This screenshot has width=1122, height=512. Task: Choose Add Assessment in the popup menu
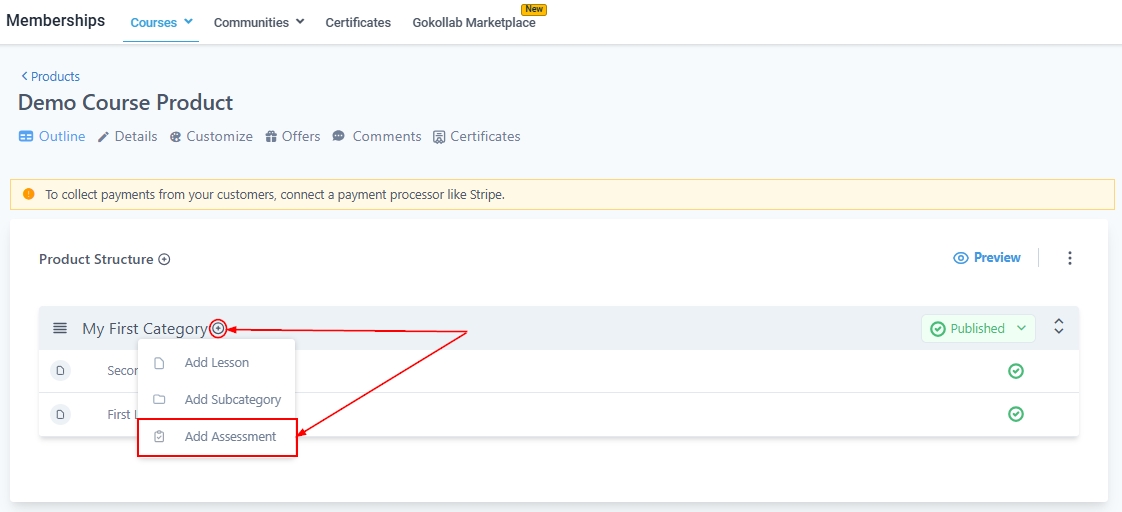click(217, 437)
